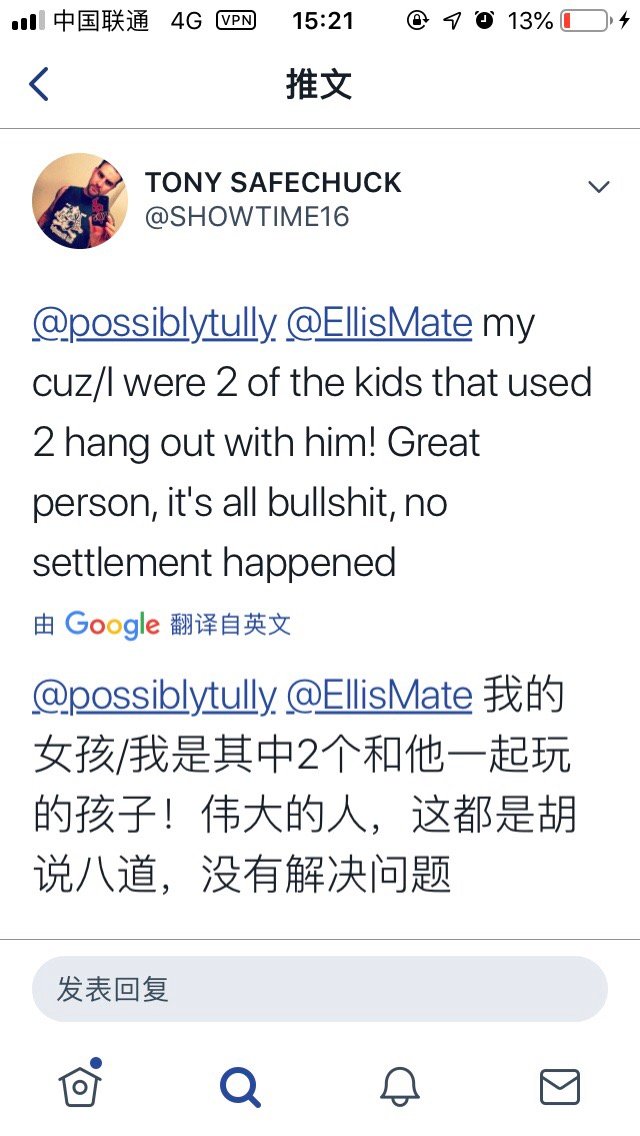Tap the back arrow icon
This screenshot has width=640, height=1136.
pos(39,84)
